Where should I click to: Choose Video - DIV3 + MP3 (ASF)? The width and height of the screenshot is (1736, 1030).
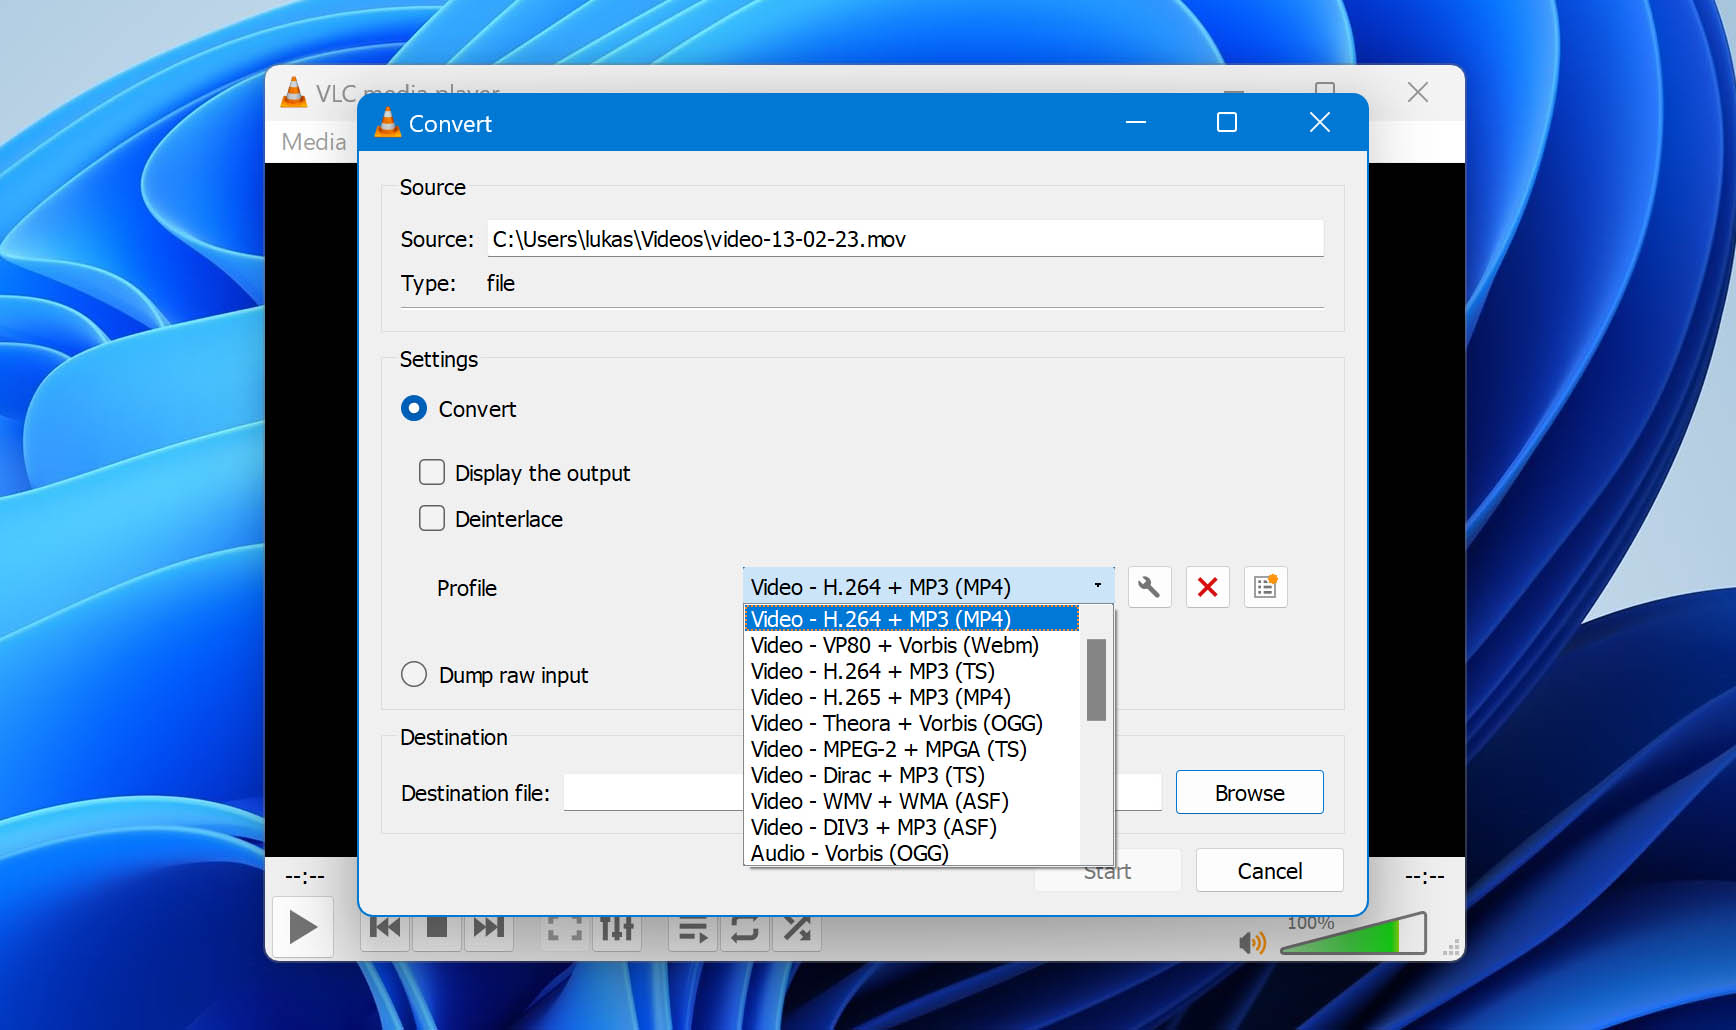[x=912, y=827]
